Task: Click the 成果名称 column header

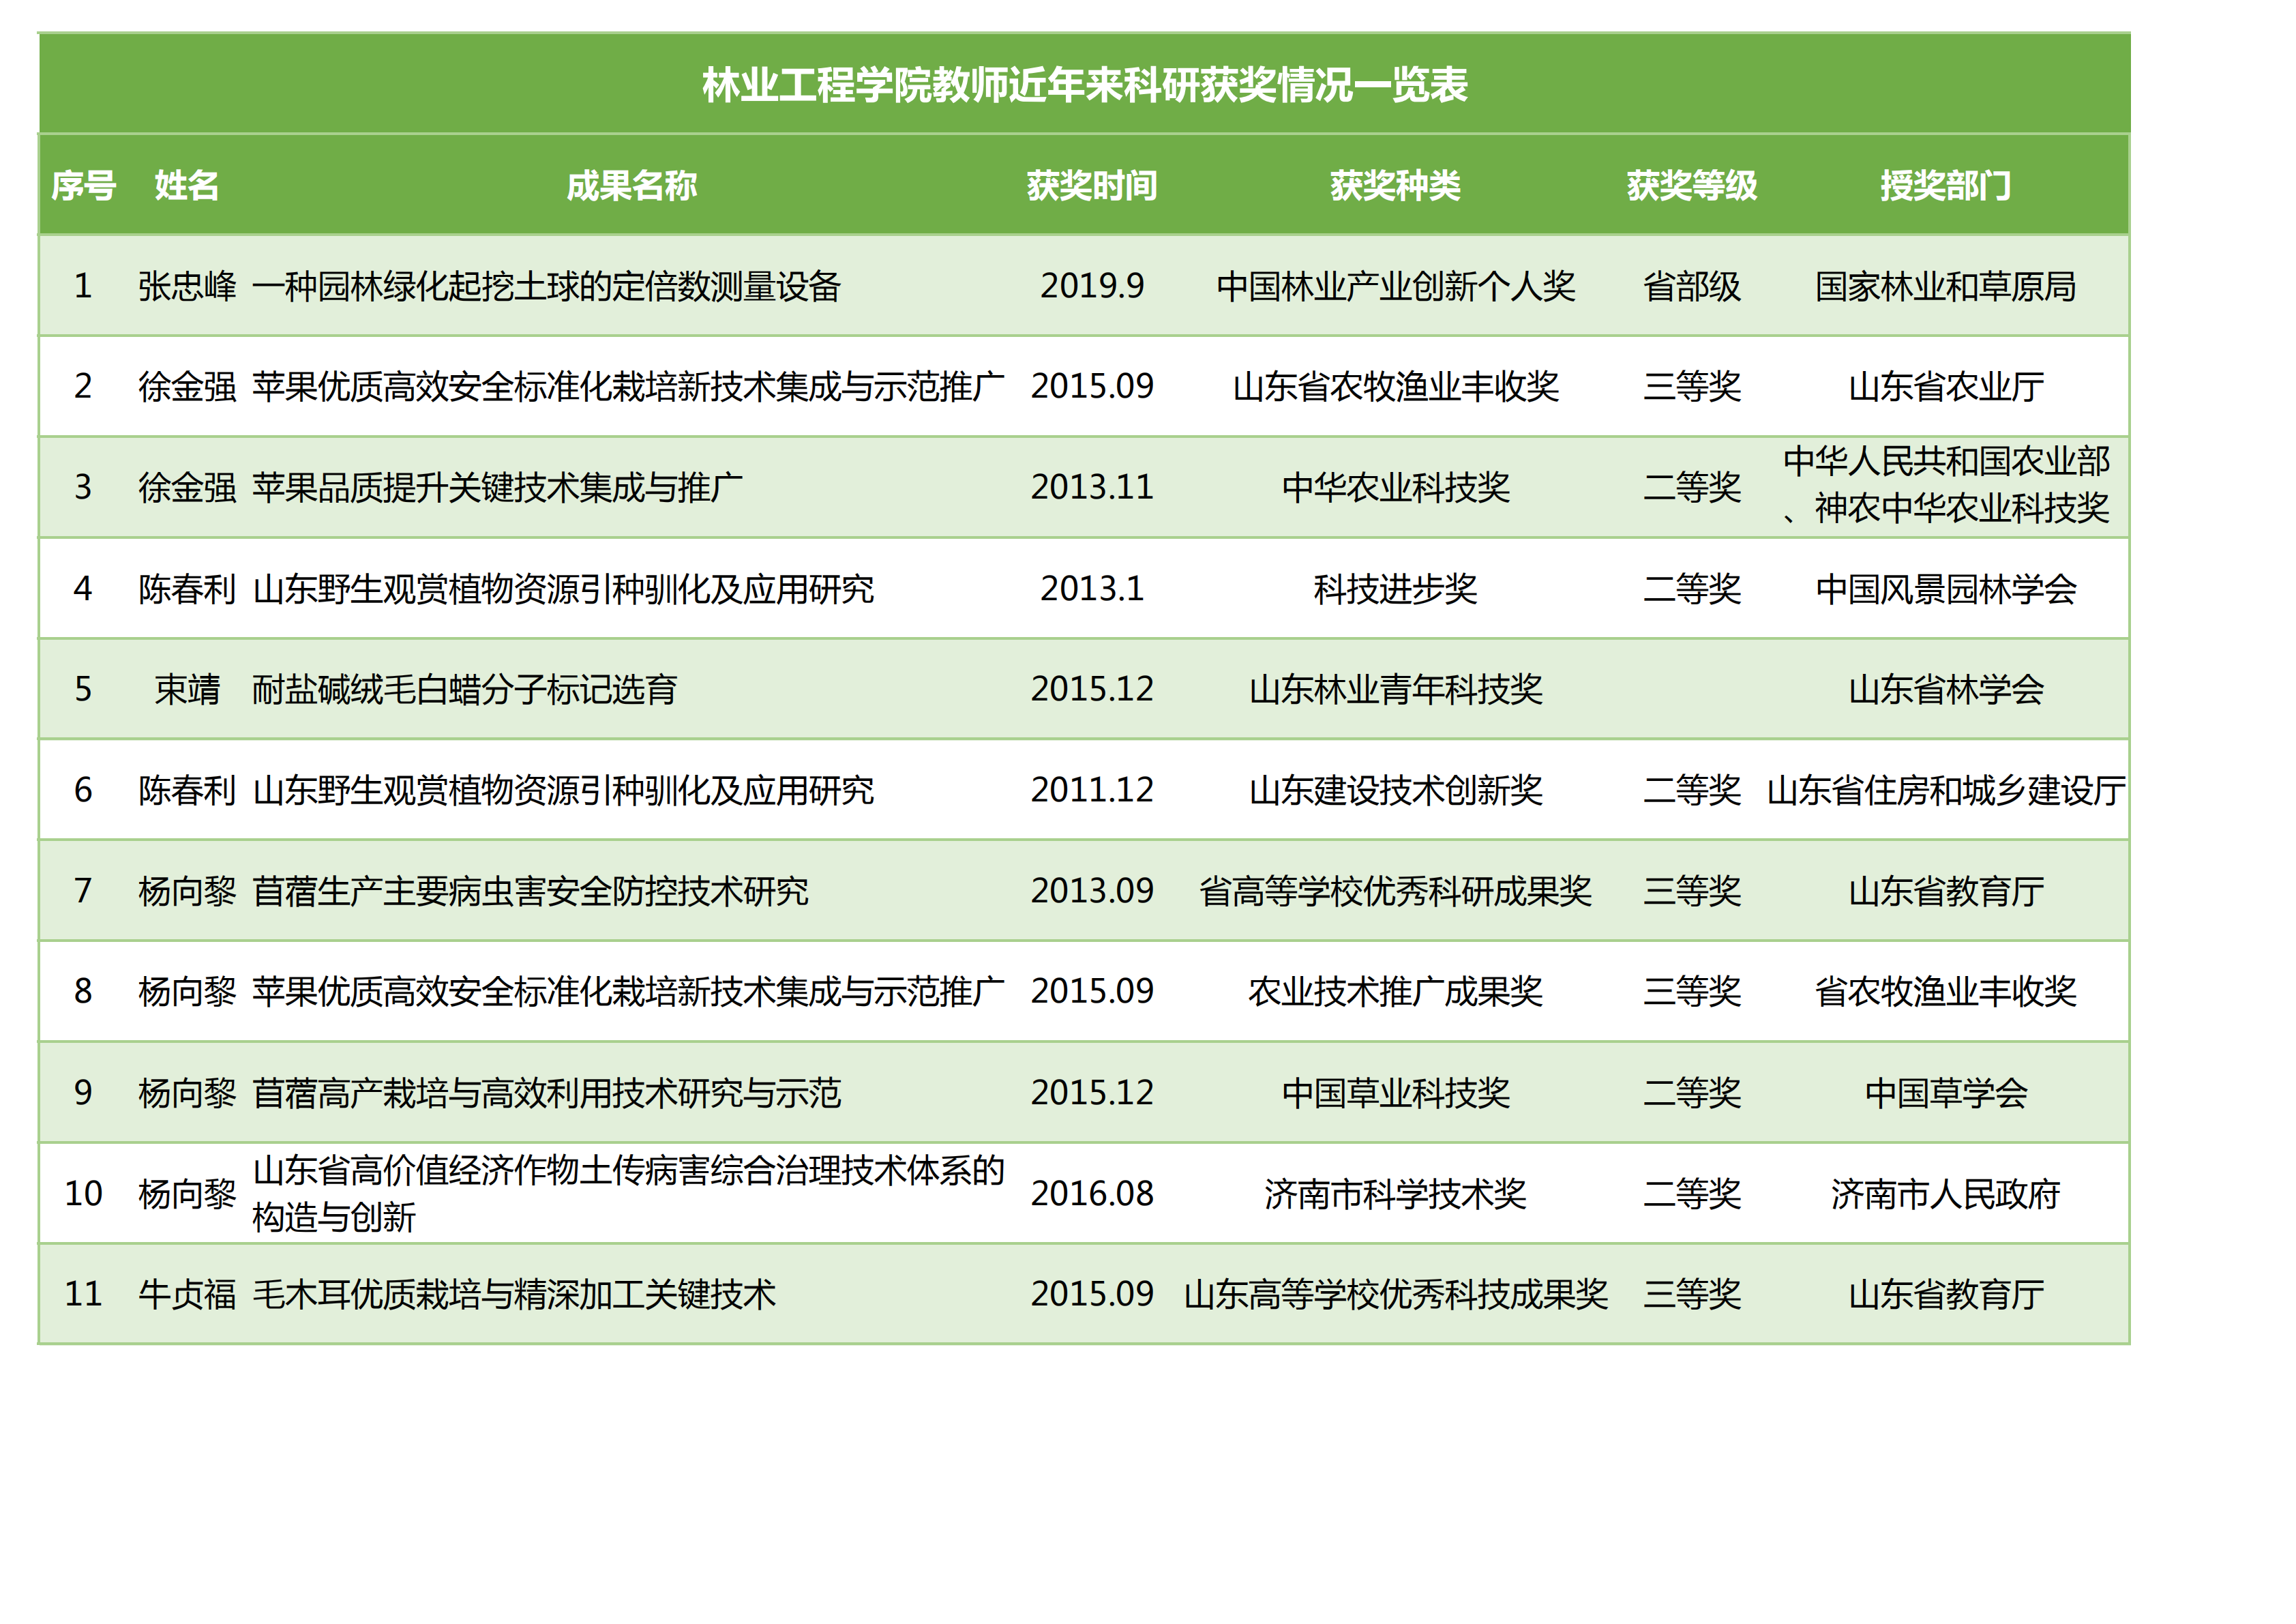Action: [631, 185]
